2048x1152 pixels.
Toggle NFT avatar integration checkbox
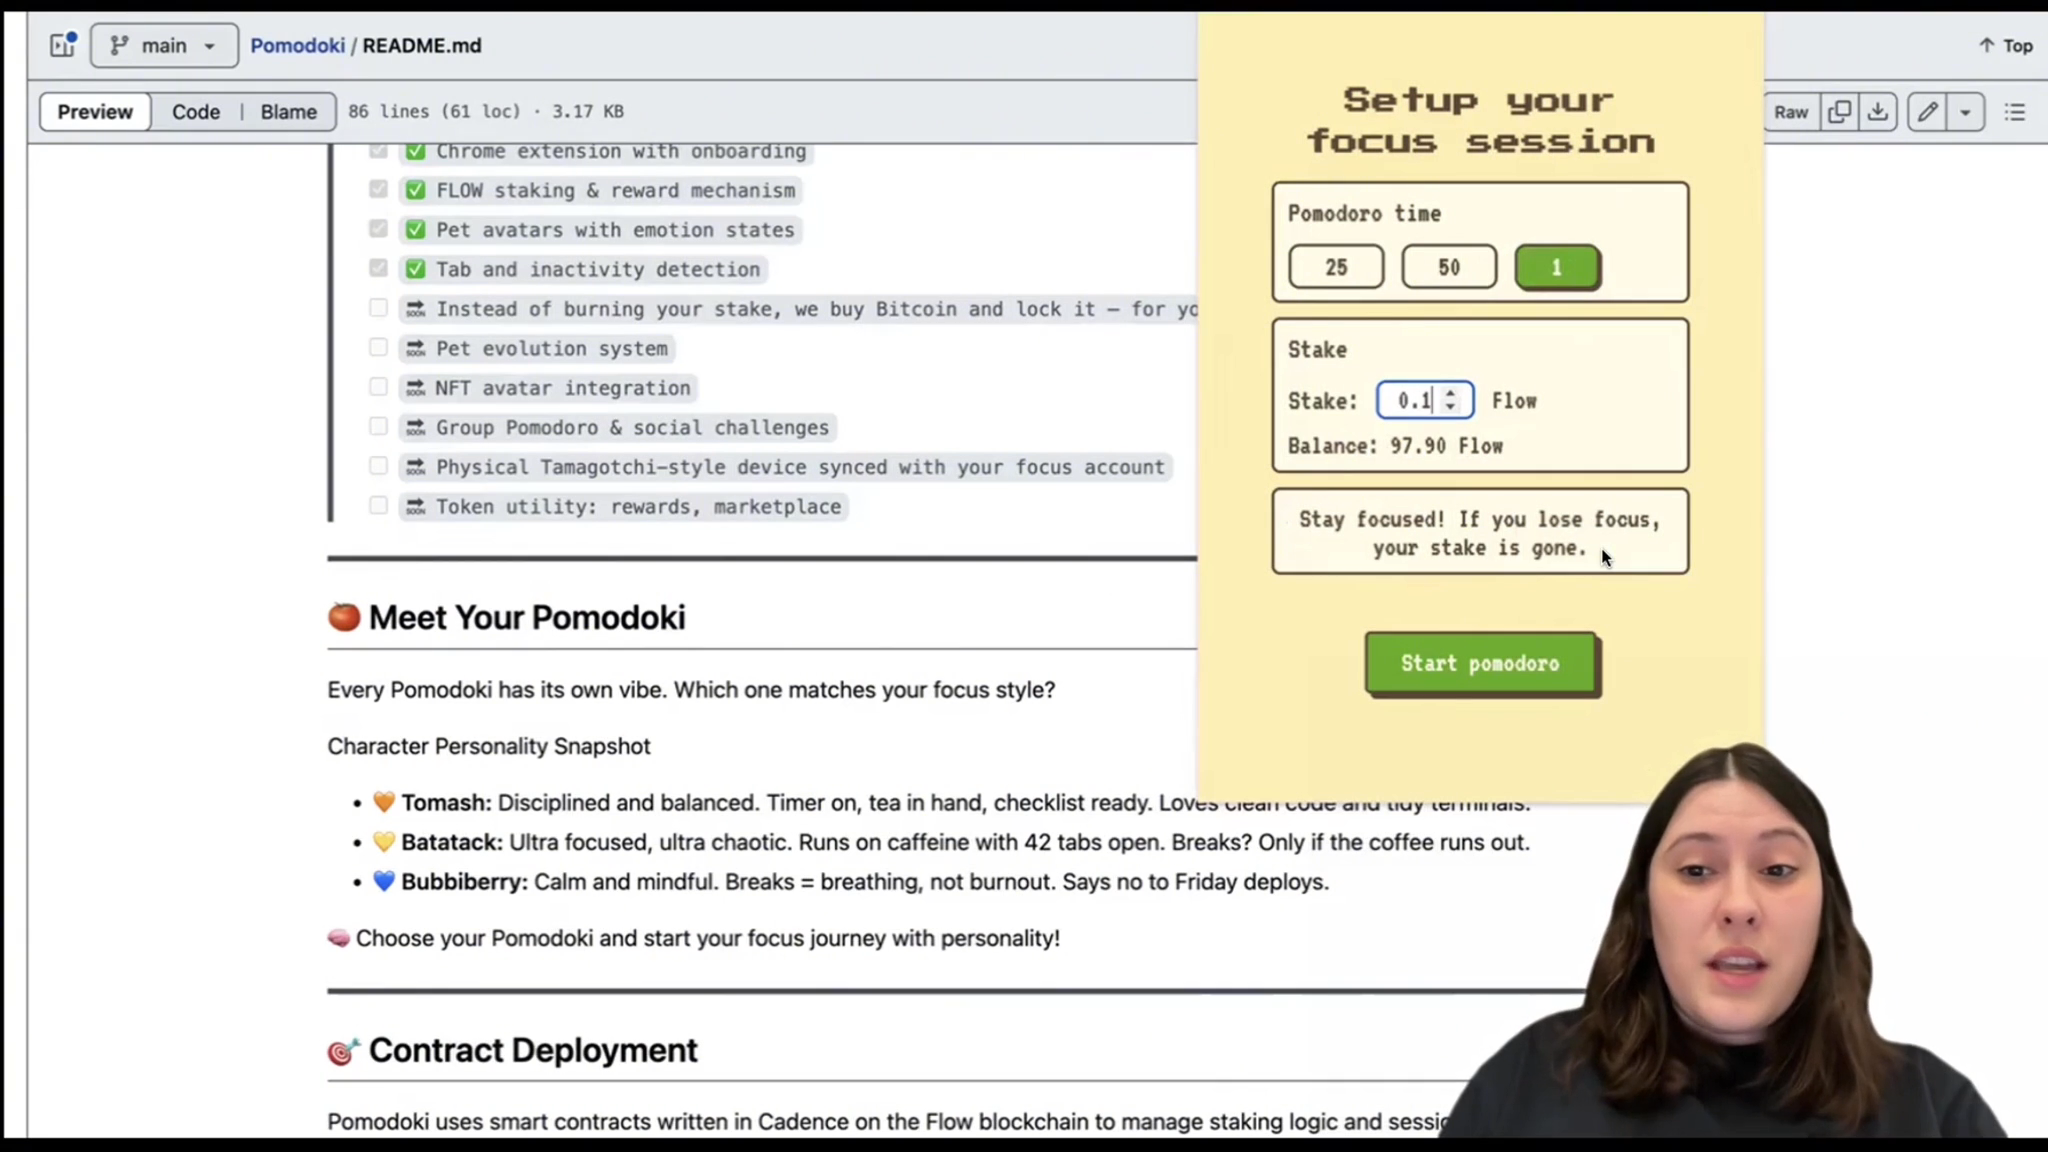pos(378,386)
